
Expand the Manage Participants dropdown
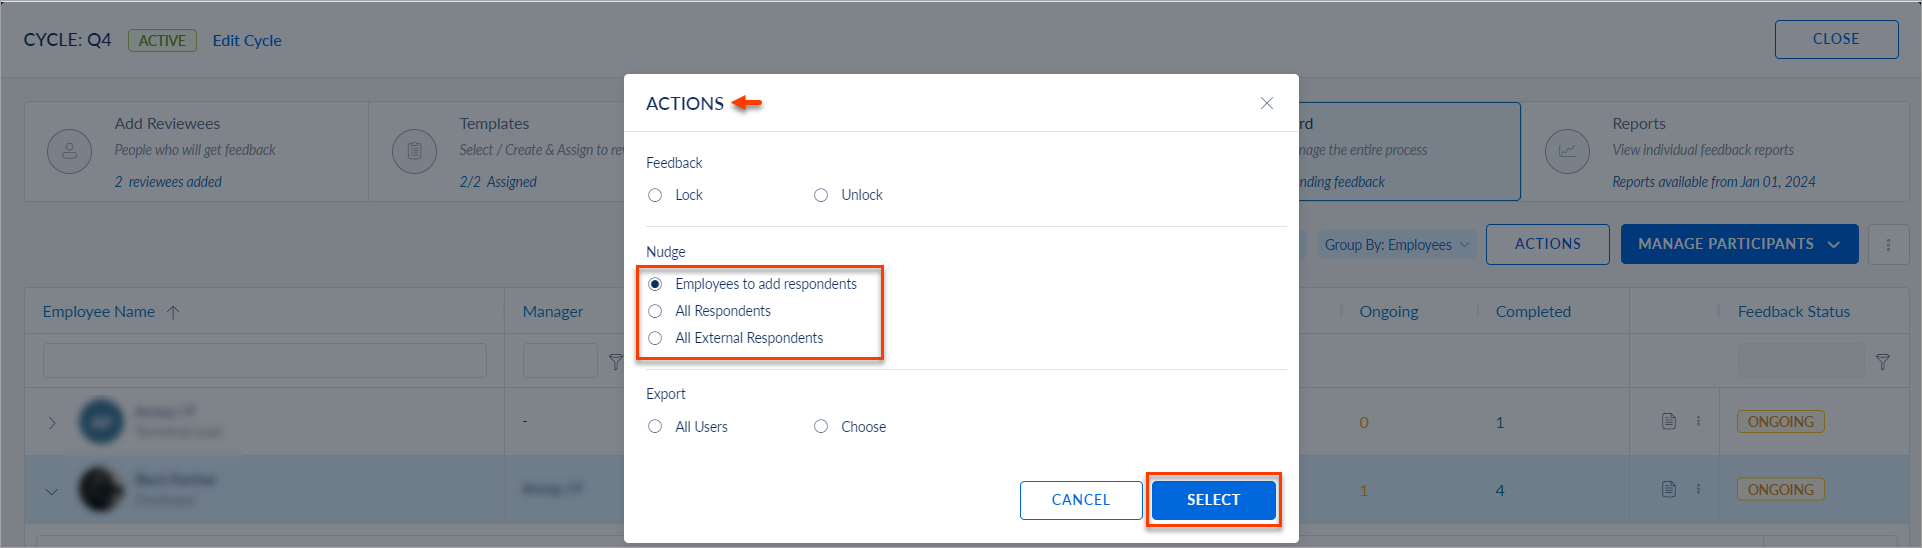(x=1739, y=244)
